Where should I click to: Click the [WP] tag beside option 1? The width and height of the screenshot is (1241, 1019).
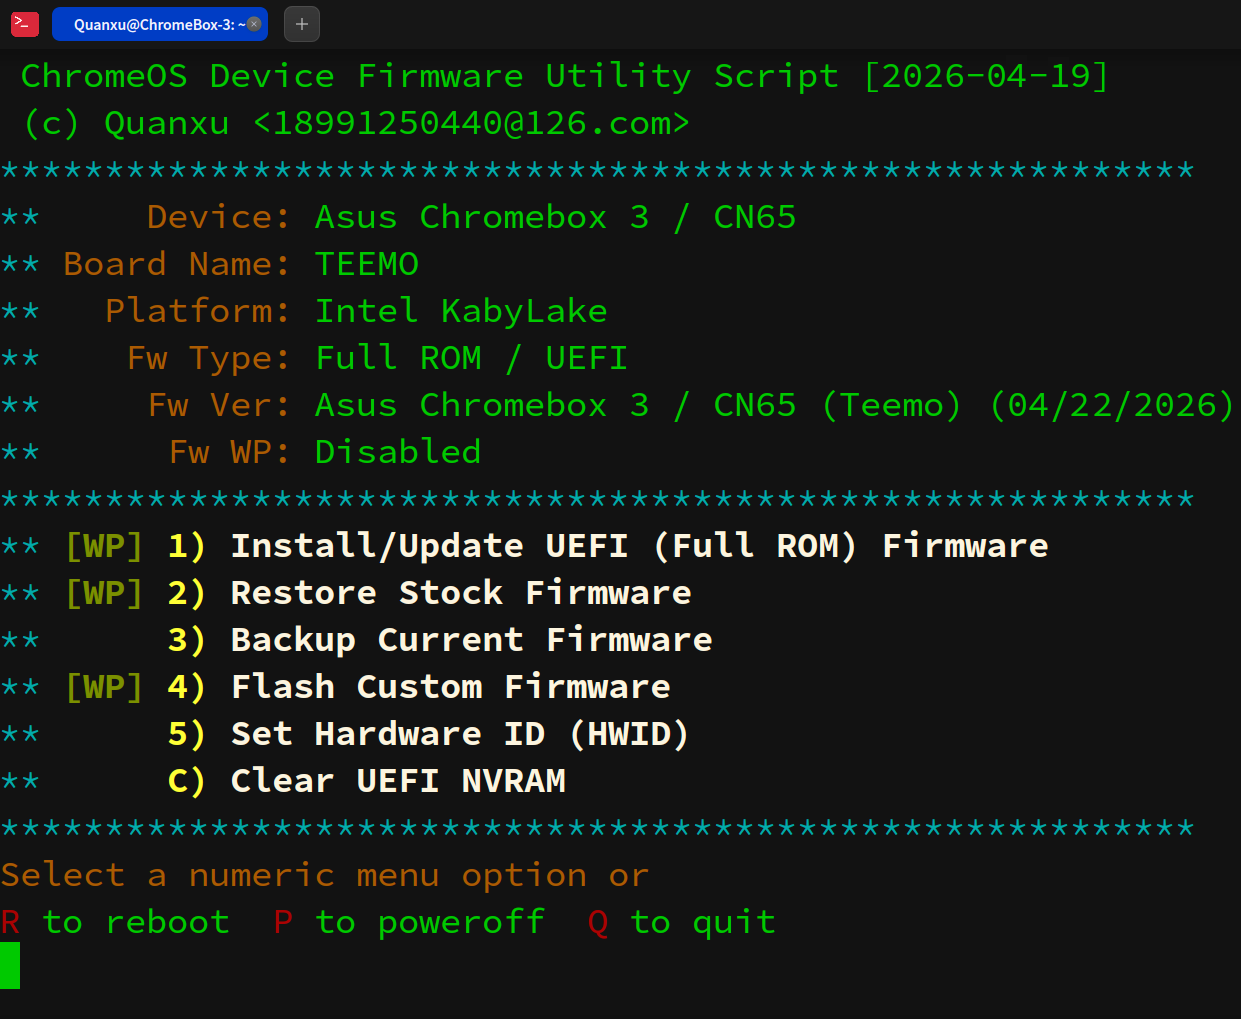pyautogui.click(x=105, y=545)
